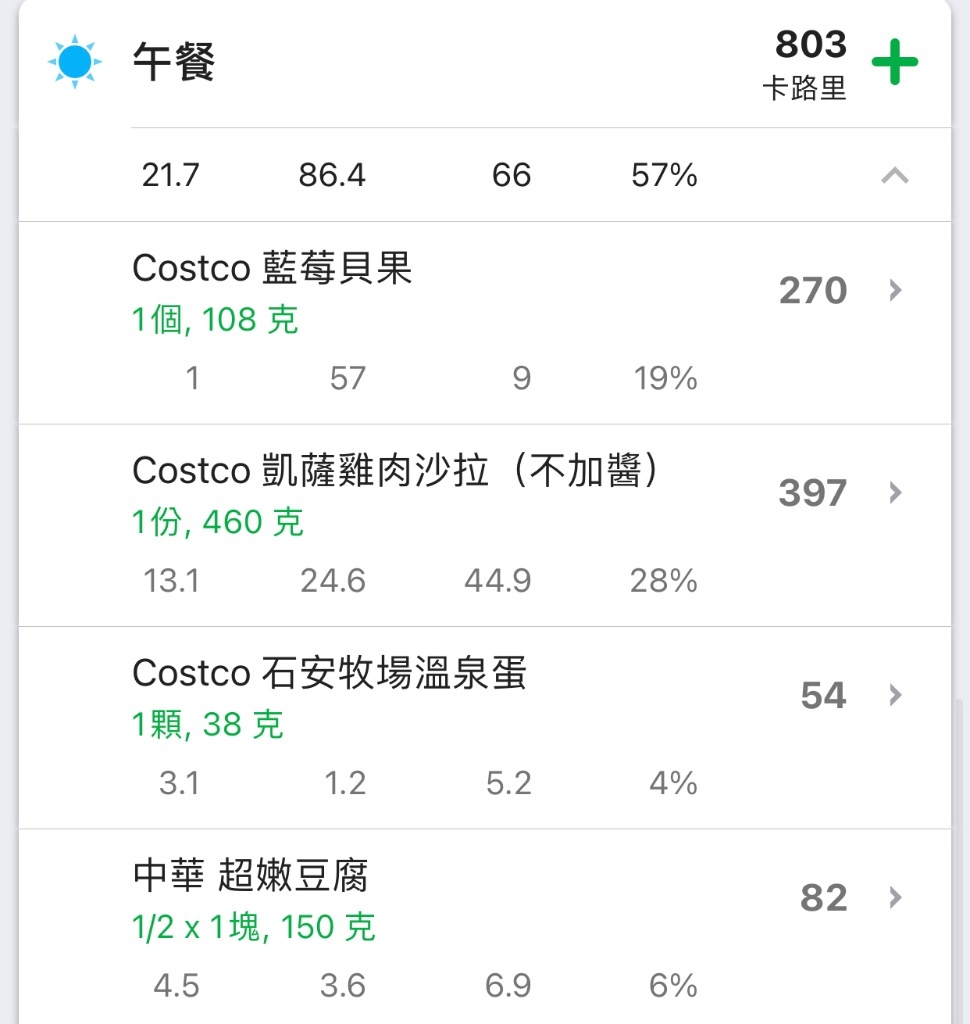Image resolution: width=970 pixels, height=1024 pixels.
Task: Tap the blue sun lunch icon
Action: pyautogui.click(x=75, y=61)
